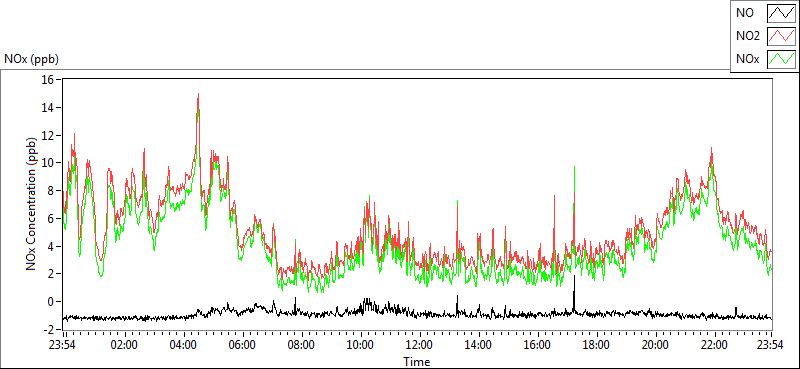Click the NOx green line legend icon

[781, 60]
